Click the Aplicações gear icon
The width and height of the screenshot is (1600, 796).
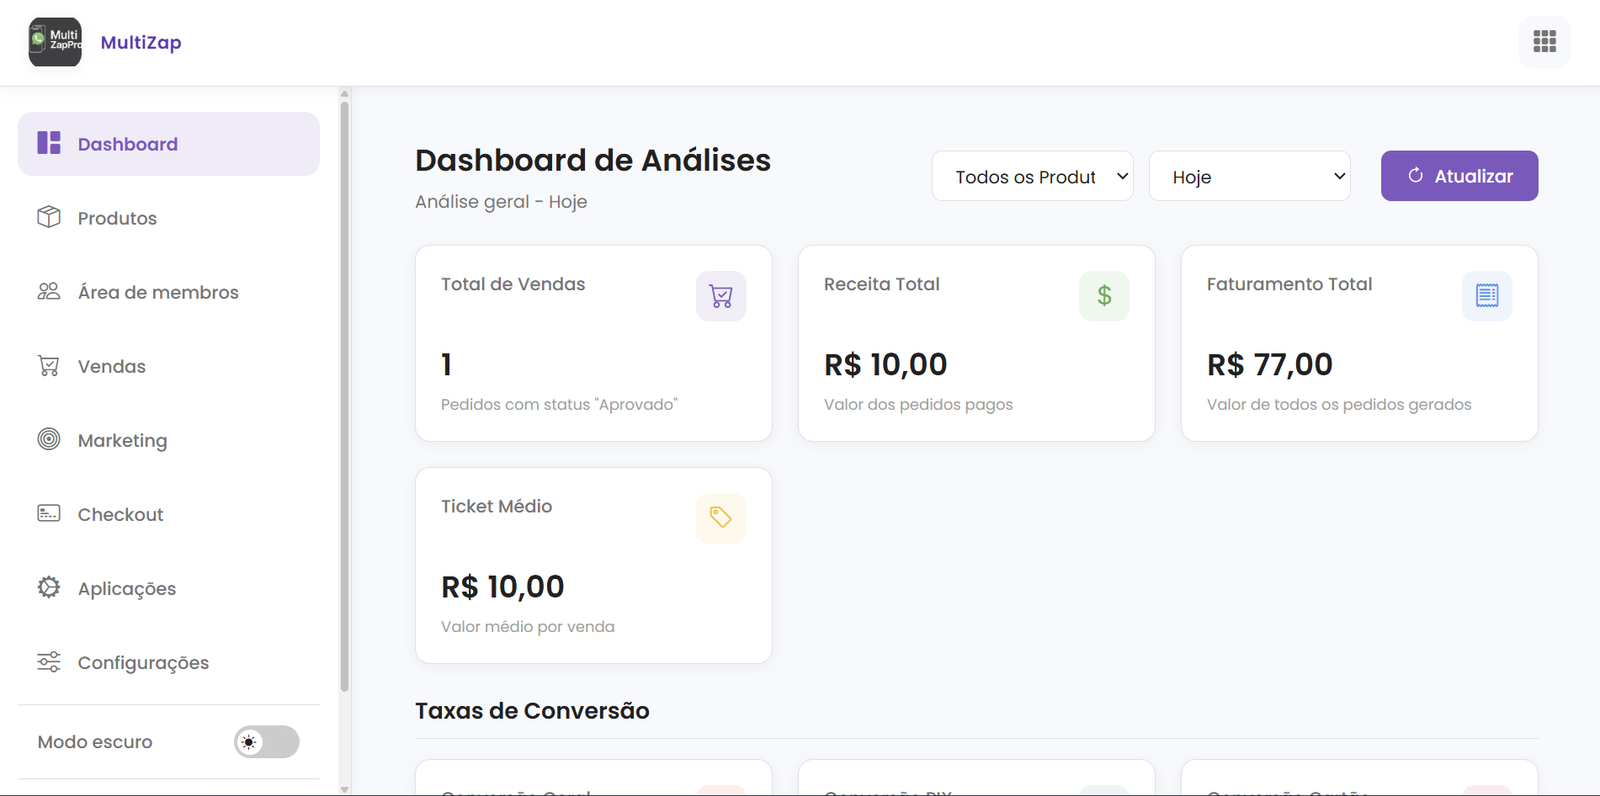pyautogui.click(x=48, y=588)
